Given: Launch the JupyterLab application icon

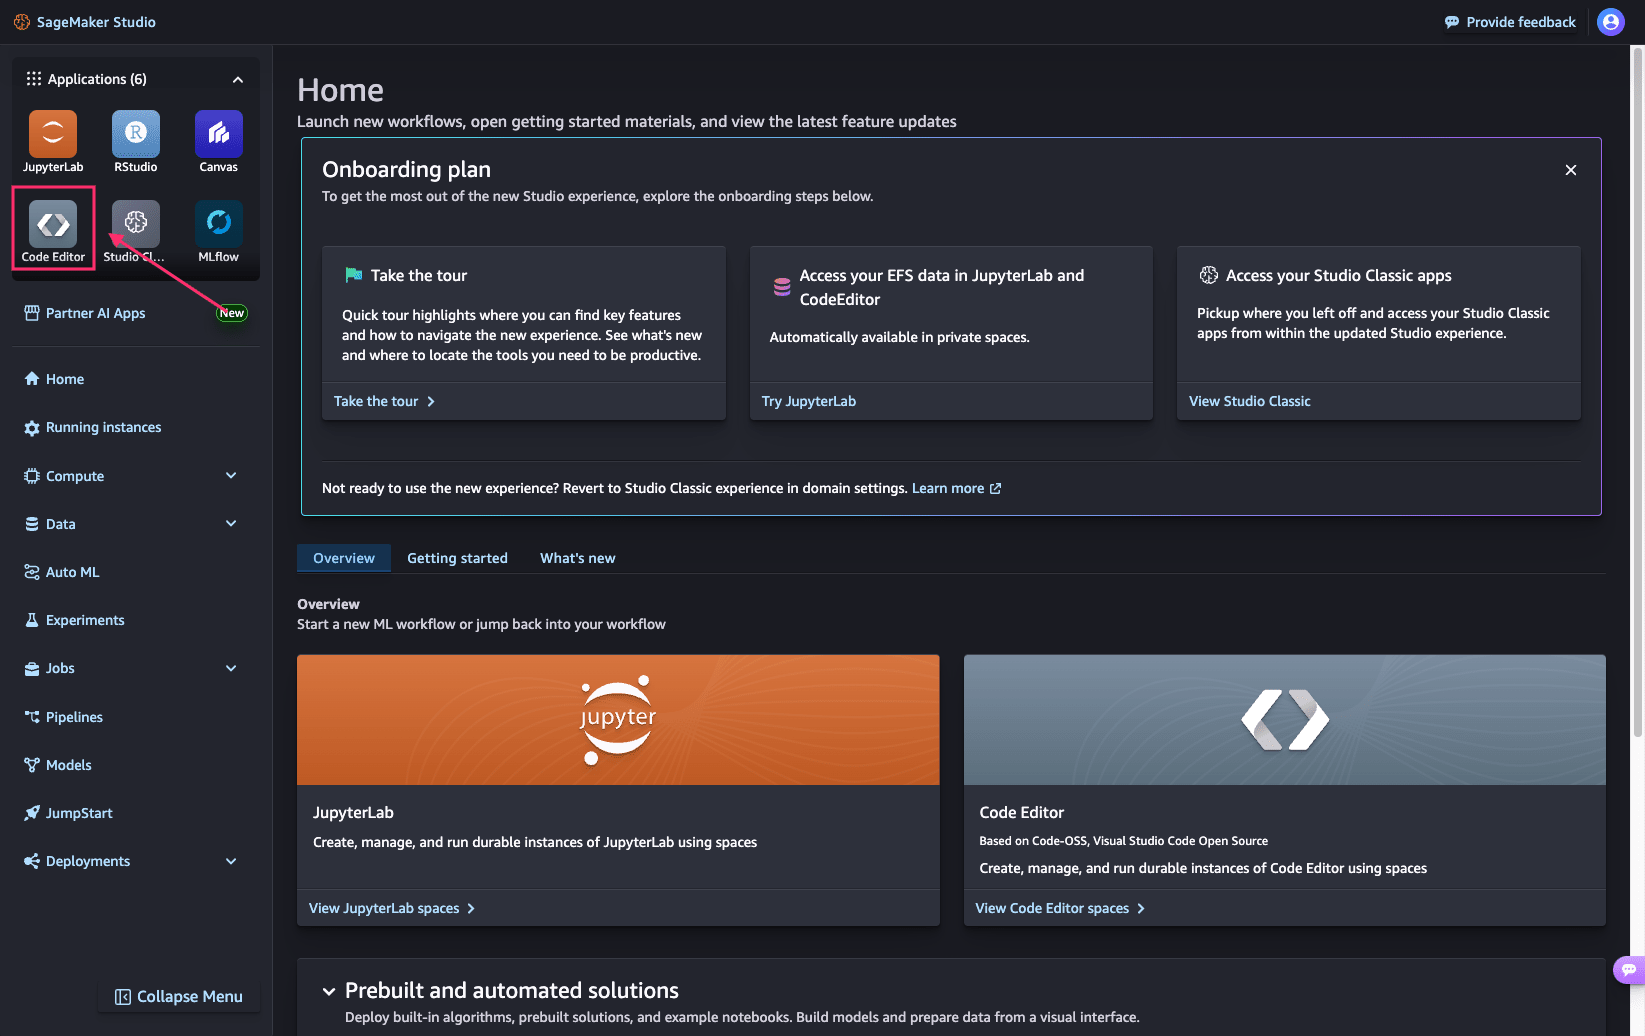Looking at the screenshot, I should tap(53, 134).
